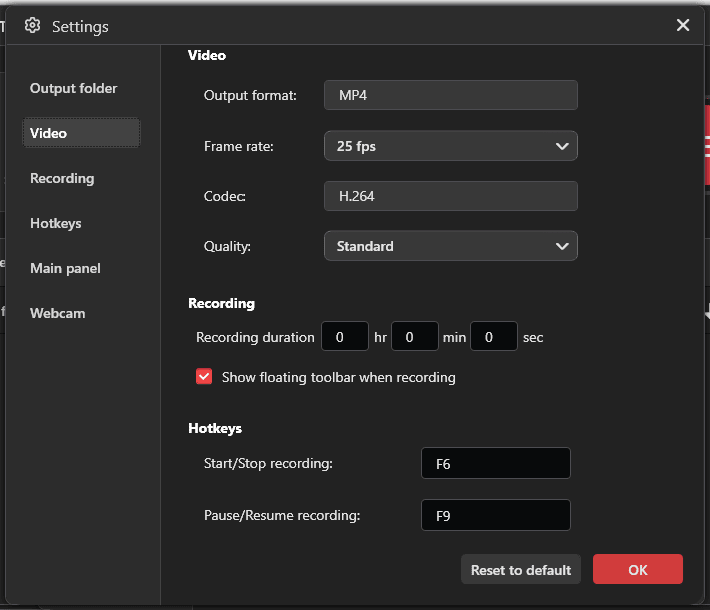710x610 pixels.
Task: Click the Recording section heading
Action: click(221, 303)
